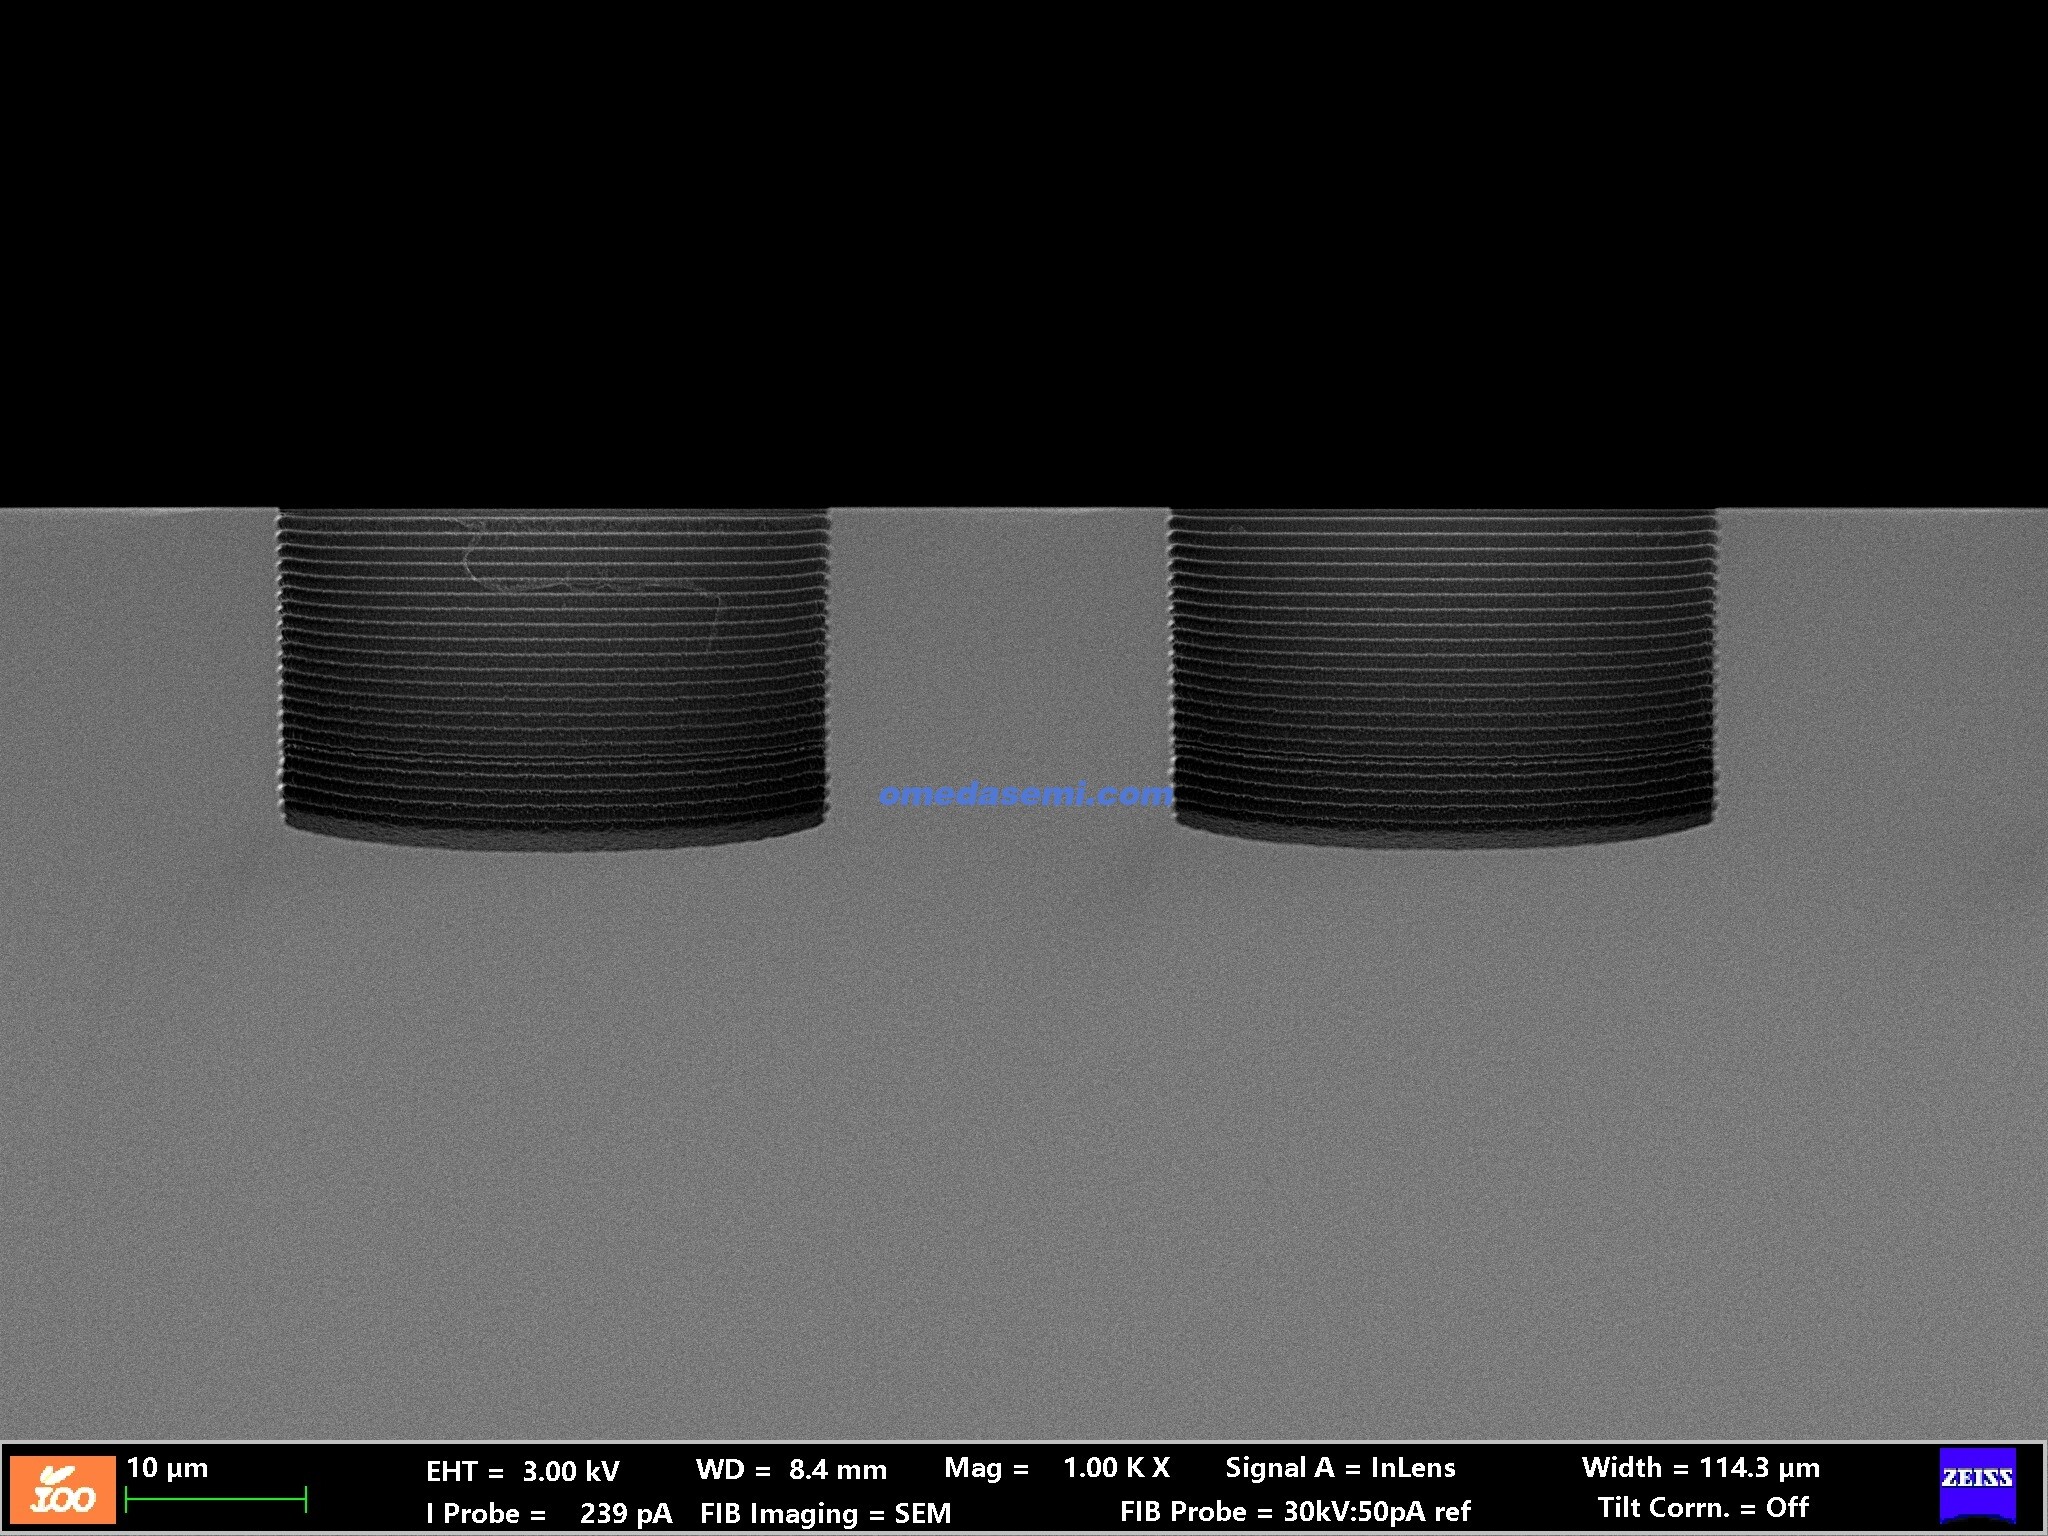2048x1536 pixels.
Task: Click the curved bottom of left trench
Action: [553, 838]
